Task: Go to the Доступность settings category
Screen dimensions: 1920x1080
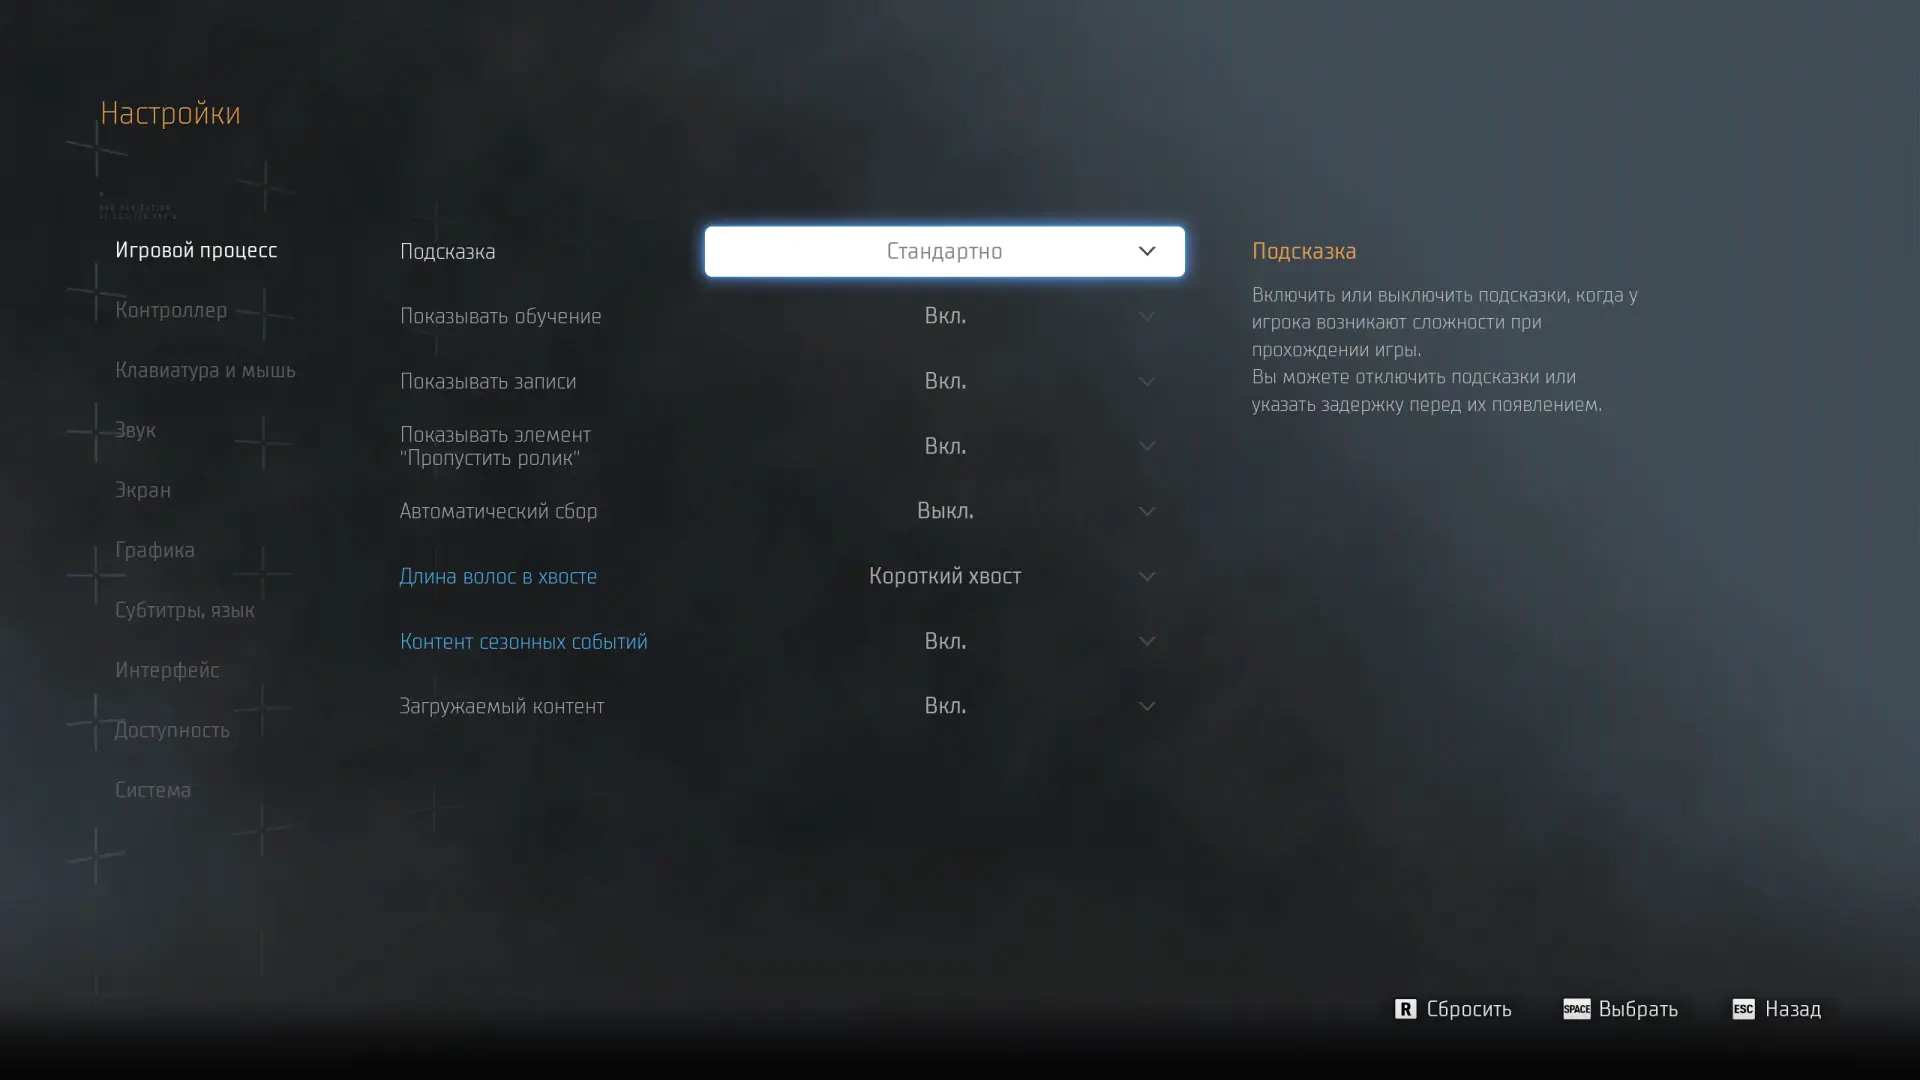Action: pyautogui.click(x=172, y=730)
